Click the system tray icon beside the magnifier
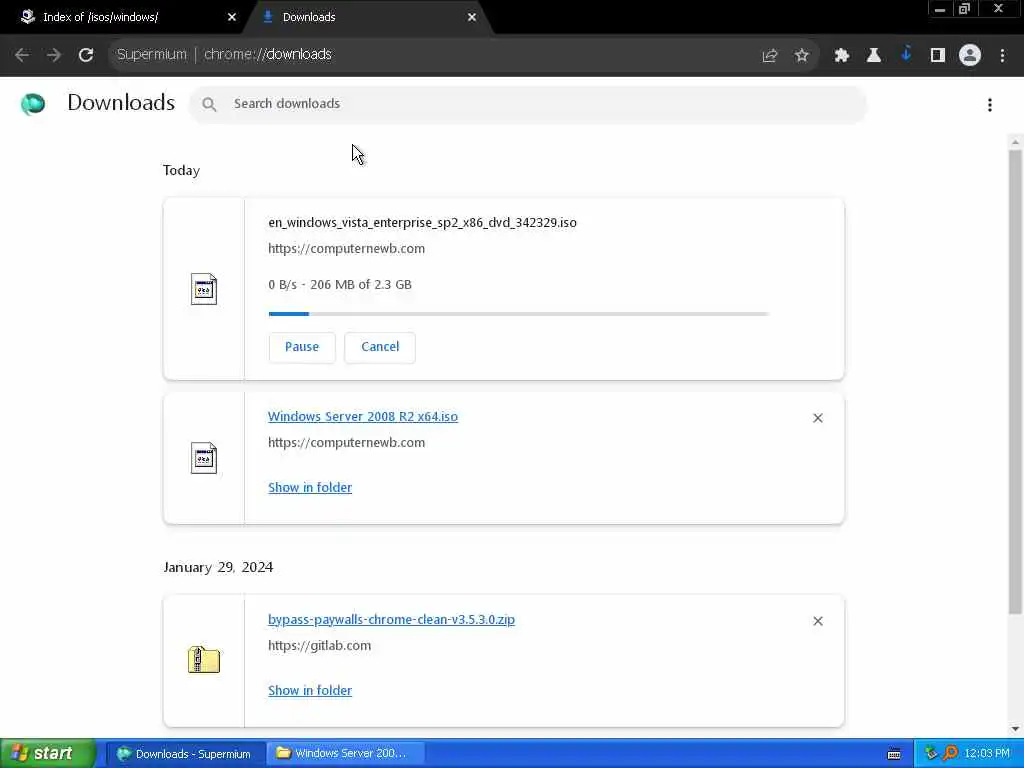Image resolution: width=1024 pixels, height=768 pixels. click(x=931, y=754)
